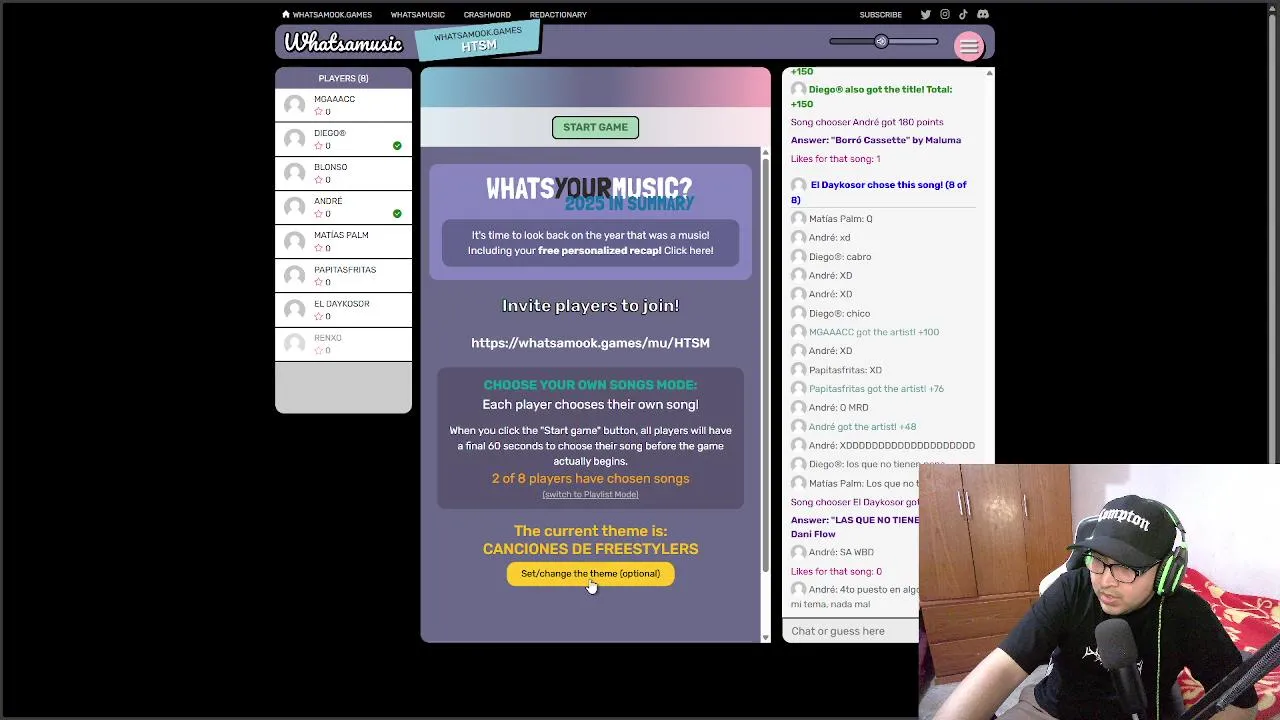Open the Discord icon link
This screenshot has width=1280, height=720.
coord(983,14)
